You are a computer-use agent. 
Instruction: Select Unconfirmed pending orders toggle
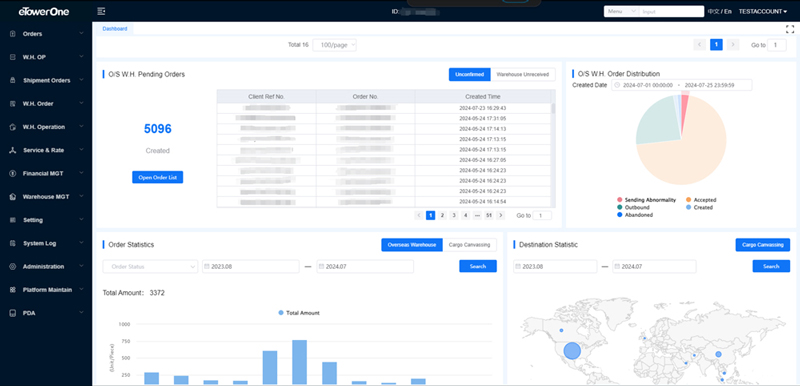click(x=469, y=74)
